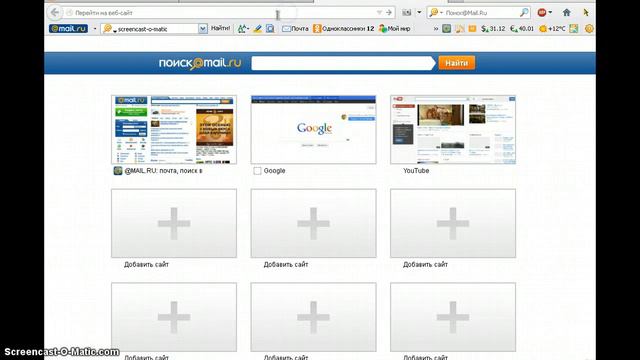640x360 pixels.
Task: Open the address bar history dropdown triangle
Action: [379, 13]
